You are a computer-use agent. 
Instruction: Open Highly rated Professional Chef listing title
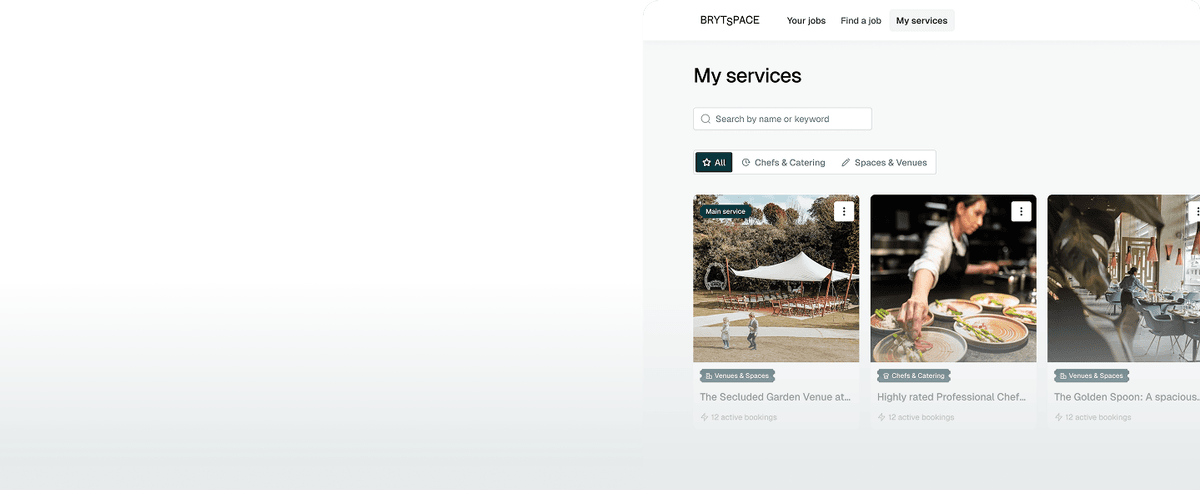coord(952,397)
